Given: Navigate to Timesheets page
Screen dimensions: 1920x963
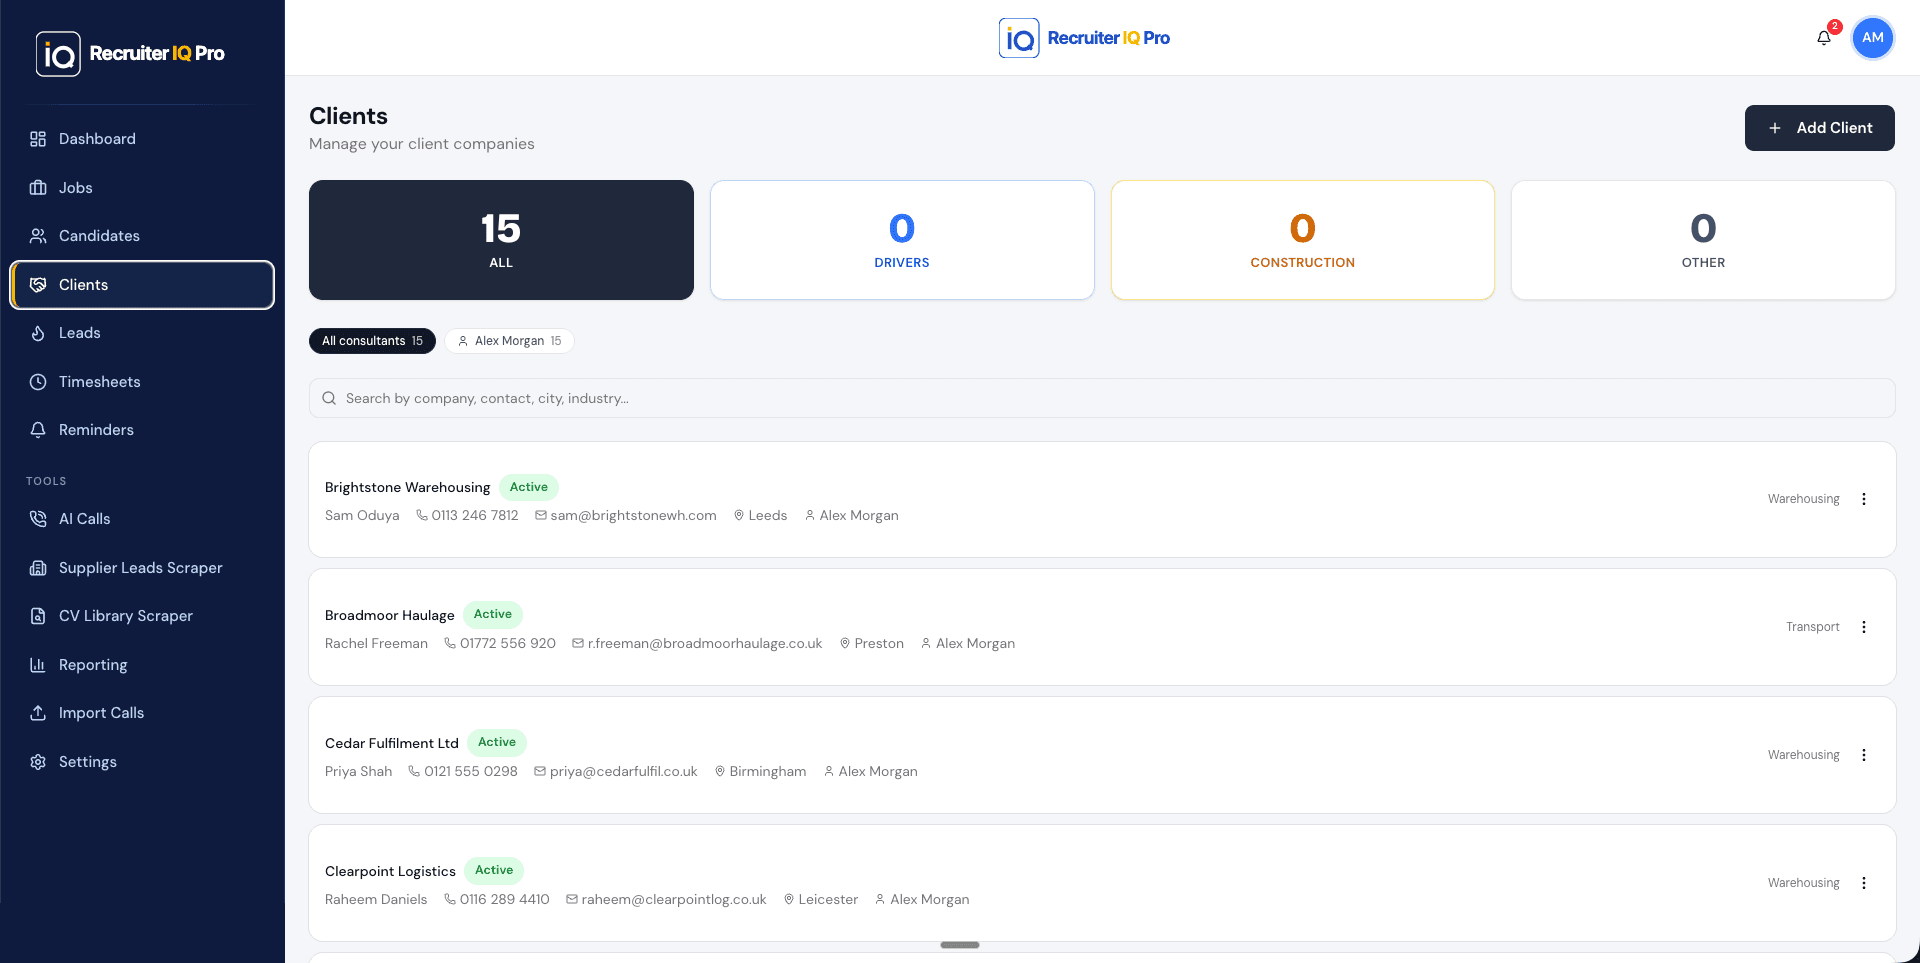Looking at the screenshot, I should pyautogui.click(x=142, y=382).
